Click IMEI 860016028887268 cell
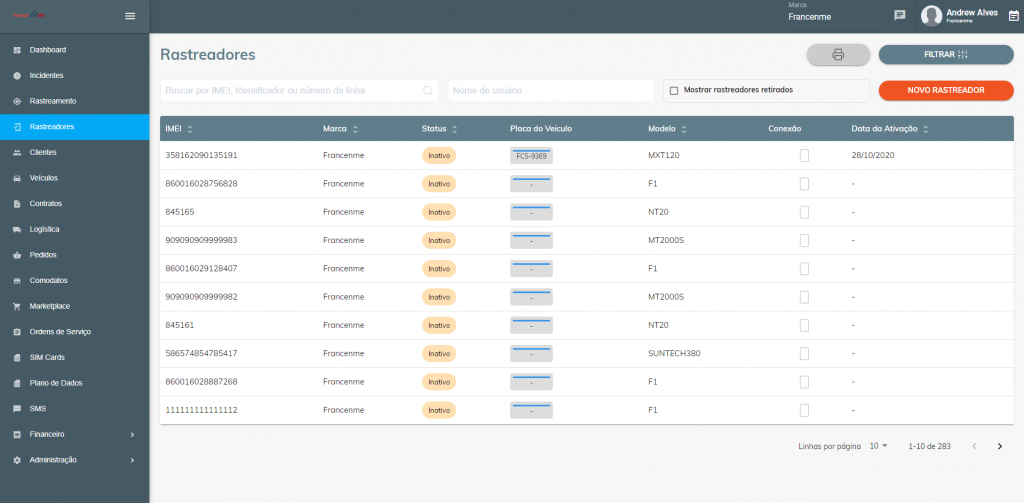This screenshot has height=503, width=1024. [x=201, y=381]
